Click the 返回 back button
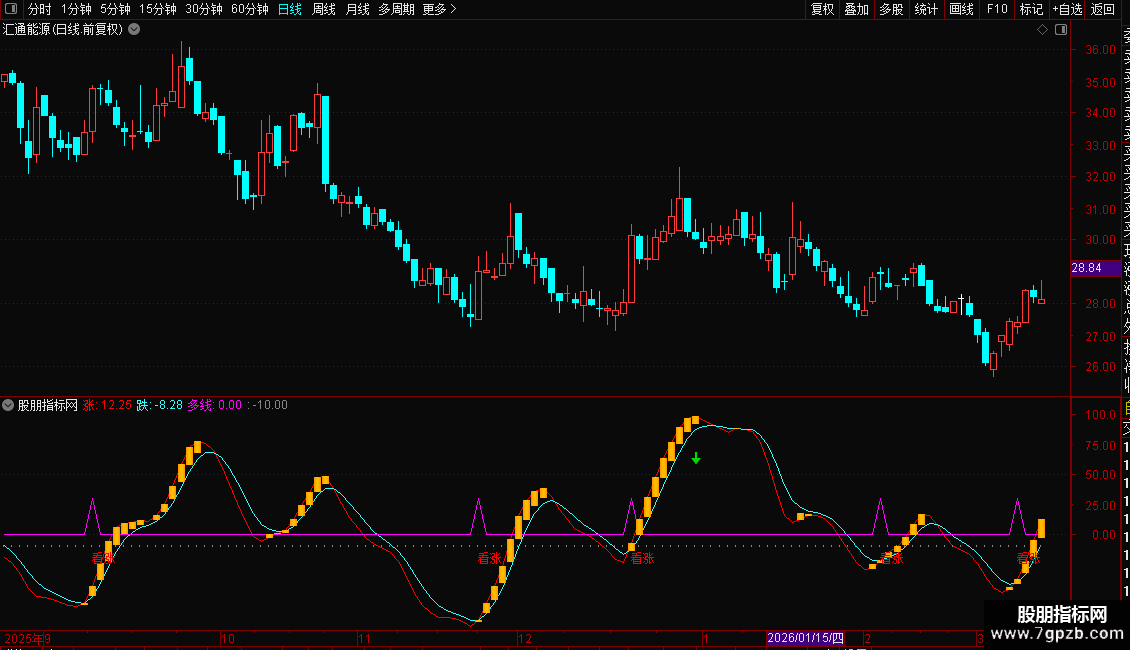 pyautogui.click(x=1103, y=9)
